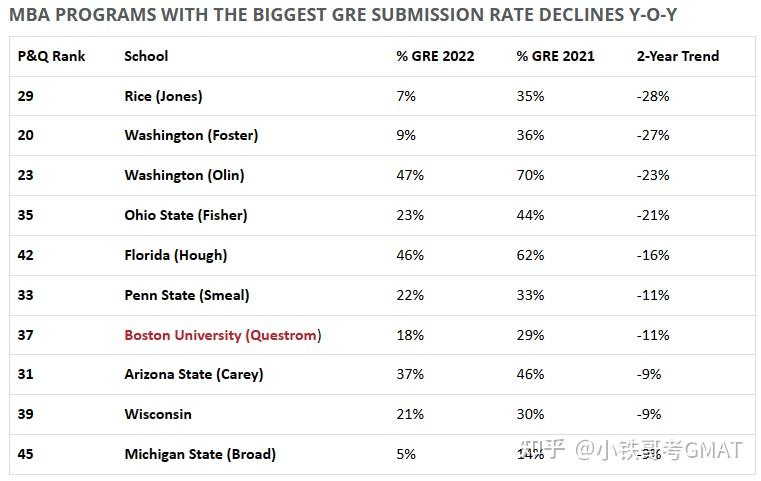Select the Ohio State (Fisher) cell

pyautogui.click(x=185, y=215)
